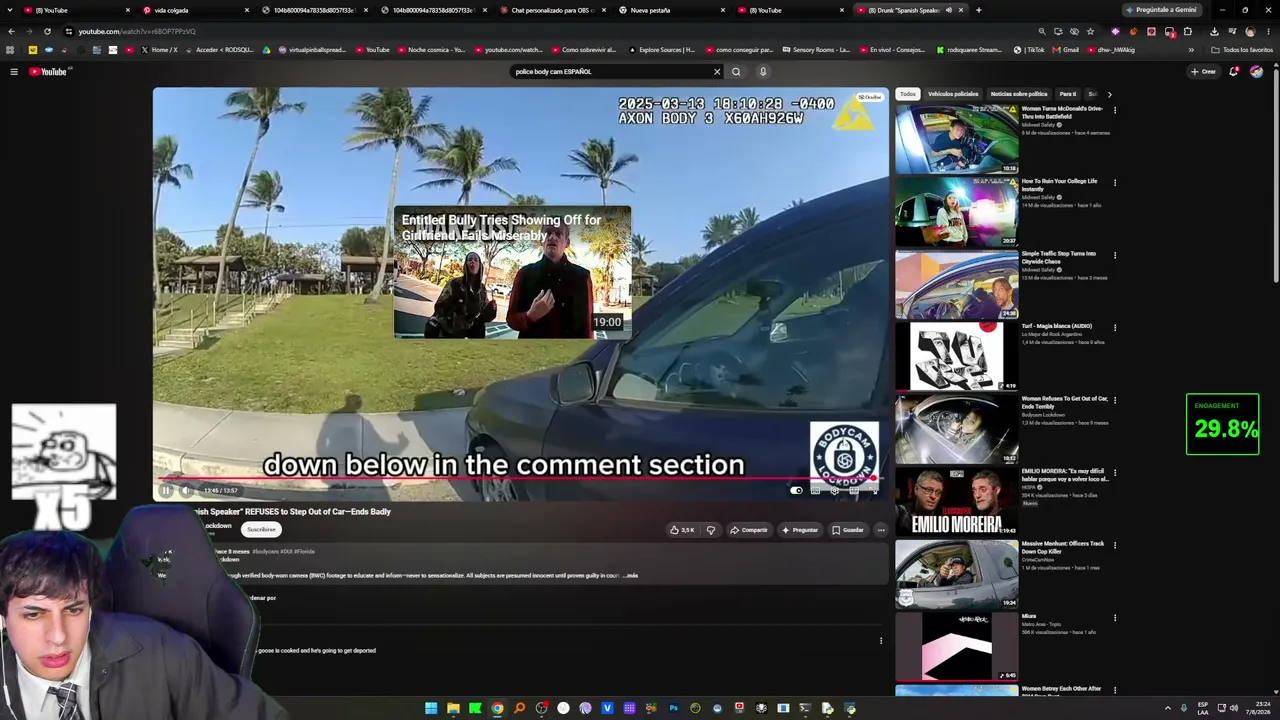Click the Crear button
The image size is (1280, 720).
1203,72
